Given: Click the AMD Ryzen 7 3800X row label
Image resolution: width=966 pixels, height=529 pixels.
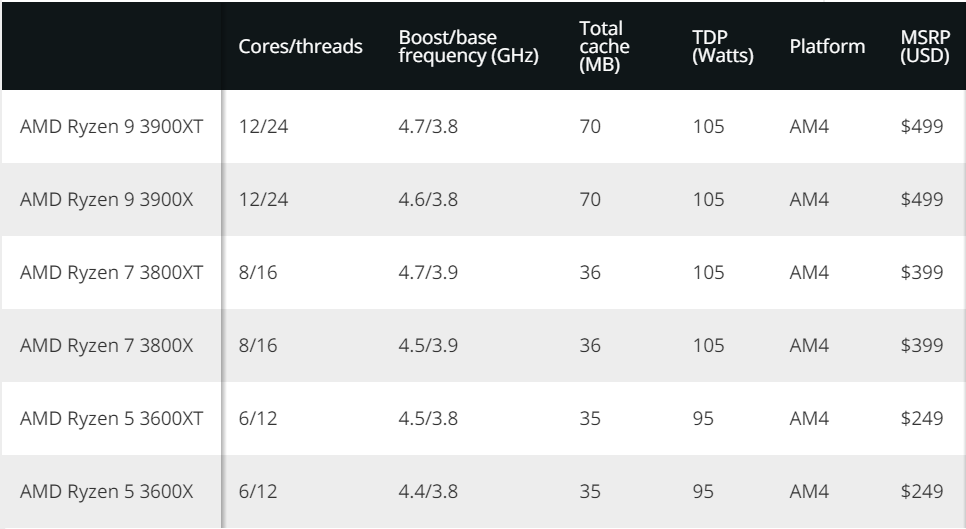Looking at the screenshot, I should (107, 345).
